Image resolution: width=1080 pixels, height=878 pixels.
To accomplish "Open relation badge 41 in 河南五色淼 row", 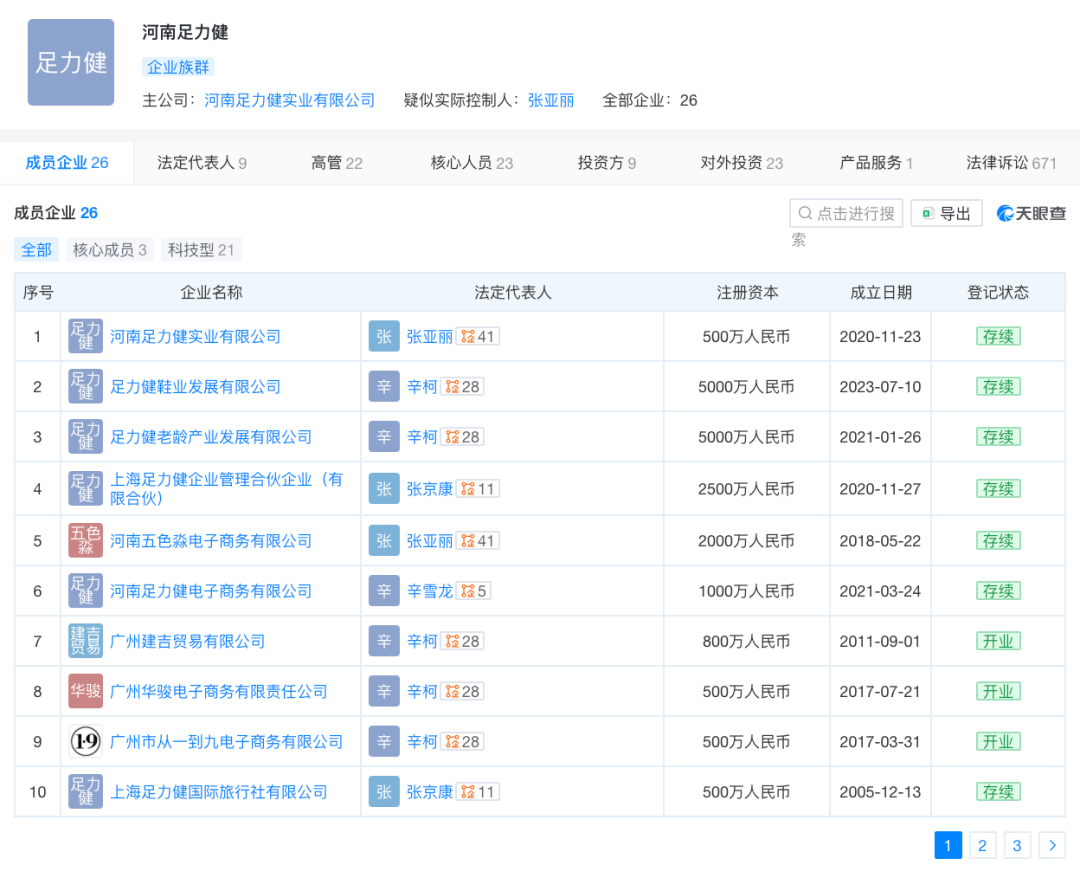I will tap(477, 541).
